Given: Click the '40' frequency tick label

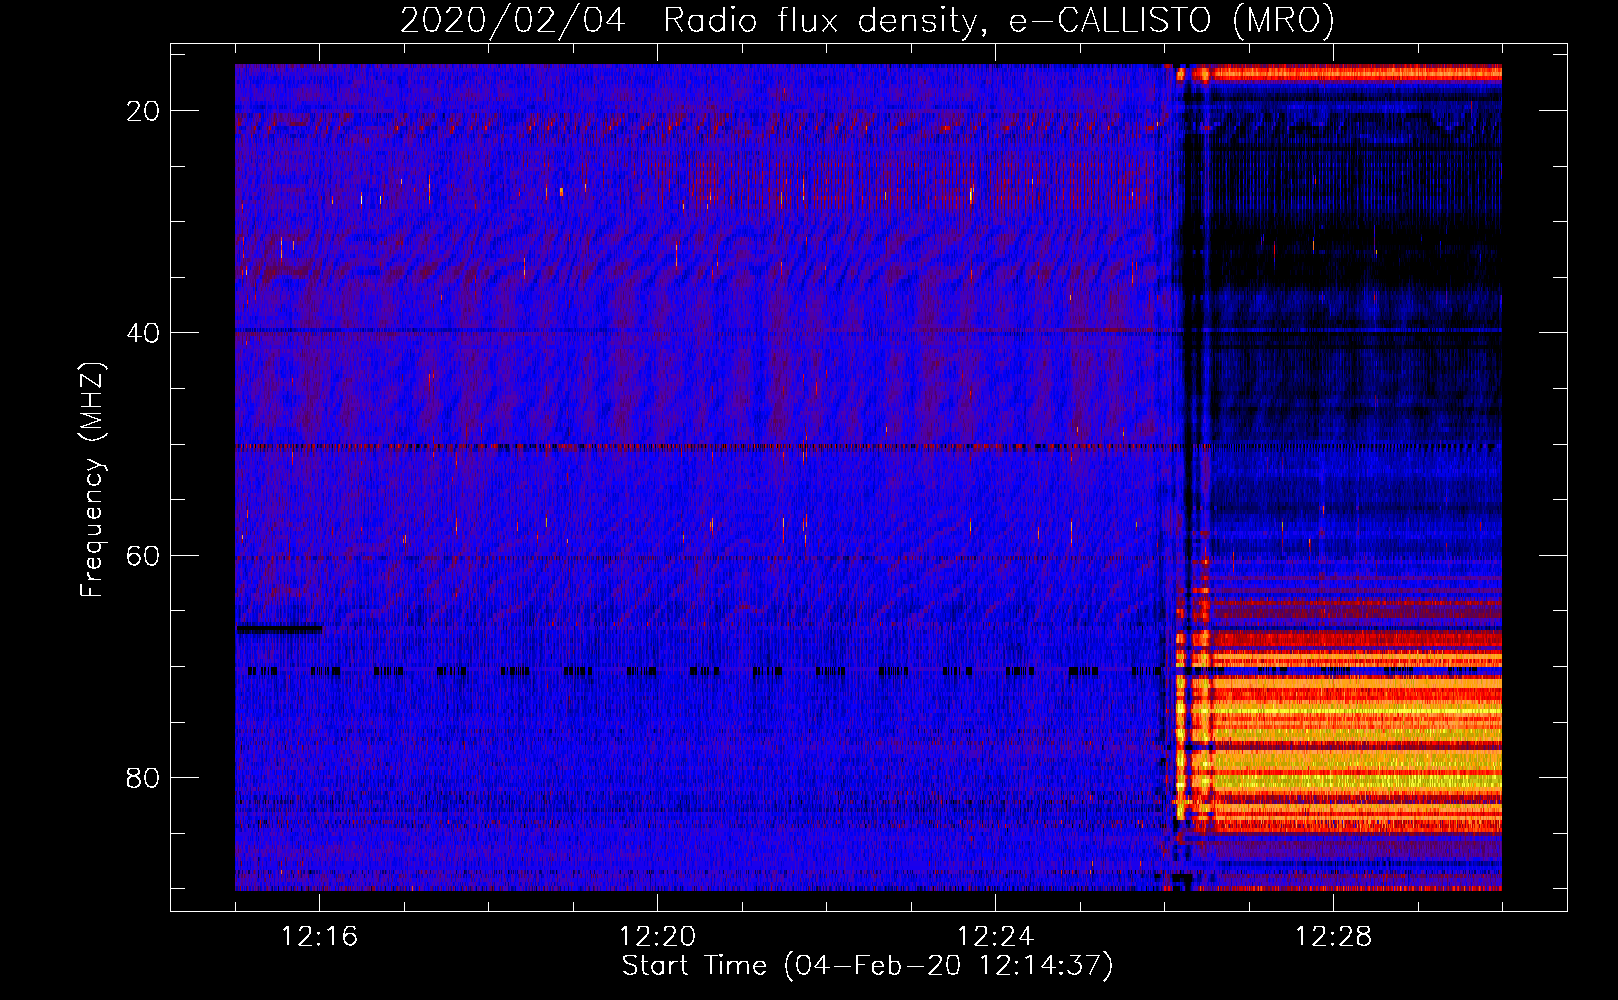Looking at the screenshot, I should (x=143, y=333).
